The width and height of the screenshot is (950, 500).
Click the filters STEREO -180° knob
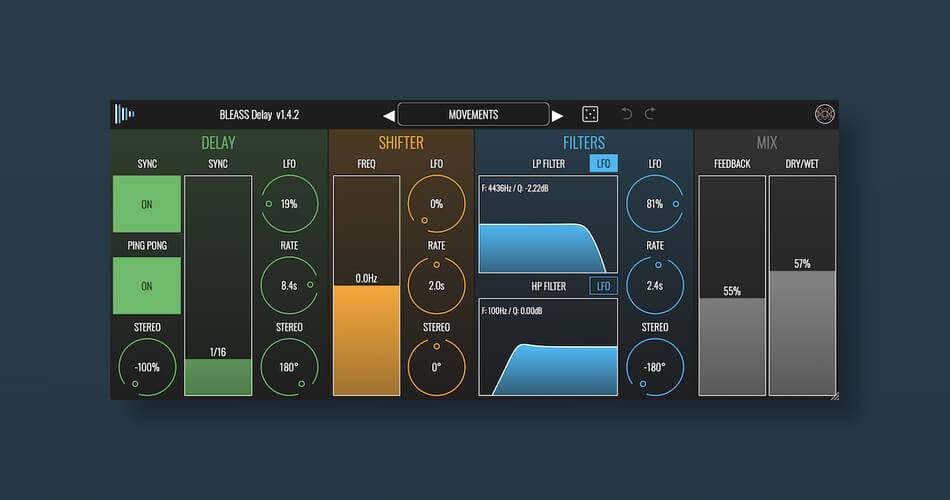(655, 367)
